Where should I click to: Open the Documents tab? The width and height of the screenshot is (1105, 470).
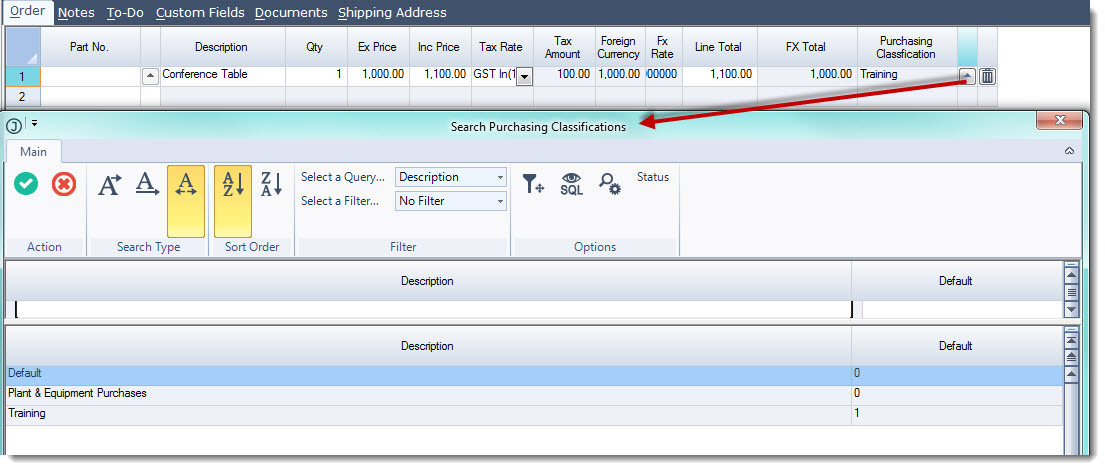point(291,13)
